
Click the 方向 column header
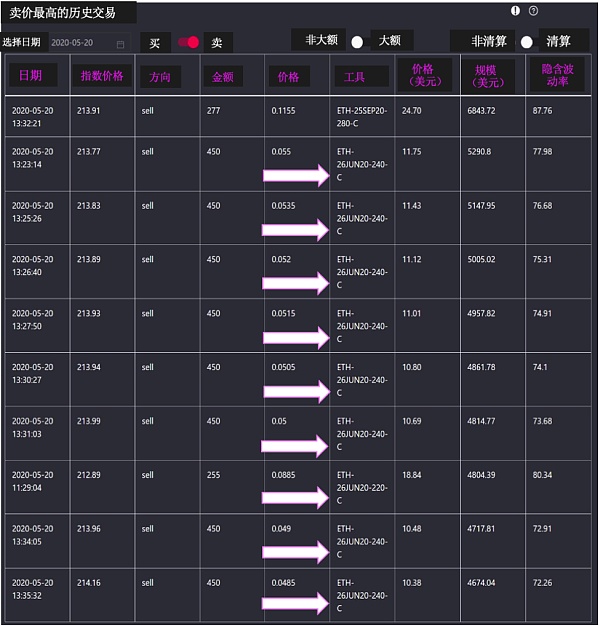click(160, 77)
